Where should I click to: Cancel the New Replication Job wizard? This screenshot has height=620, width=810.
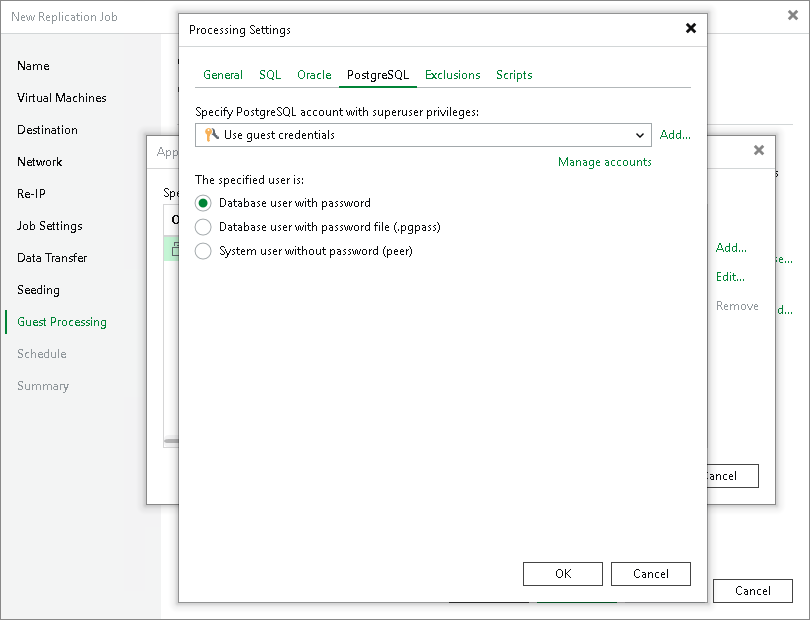[753, 591]
